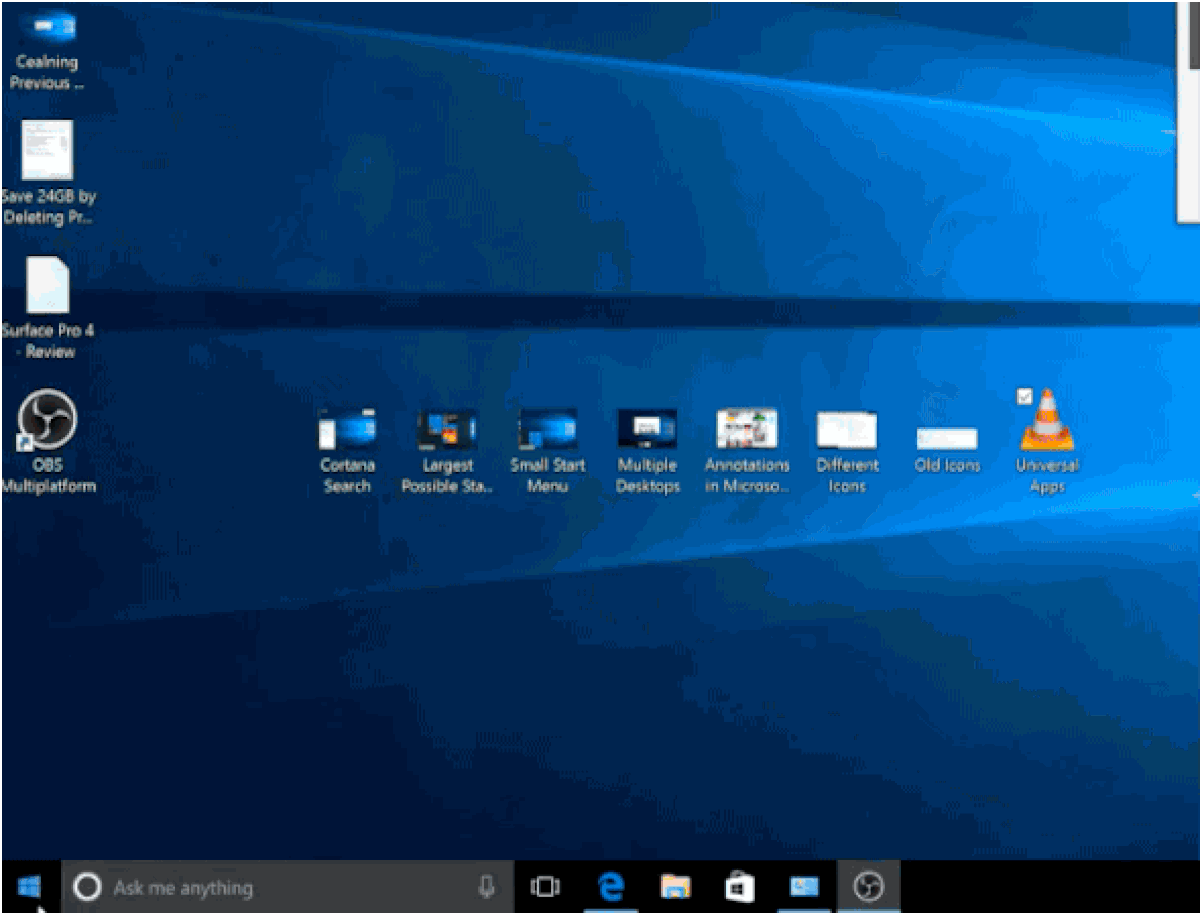Select the Small Start Menu thumbnail
Image resolution: width=1200 pixels, height=913 pixels.
pos(547,430)
